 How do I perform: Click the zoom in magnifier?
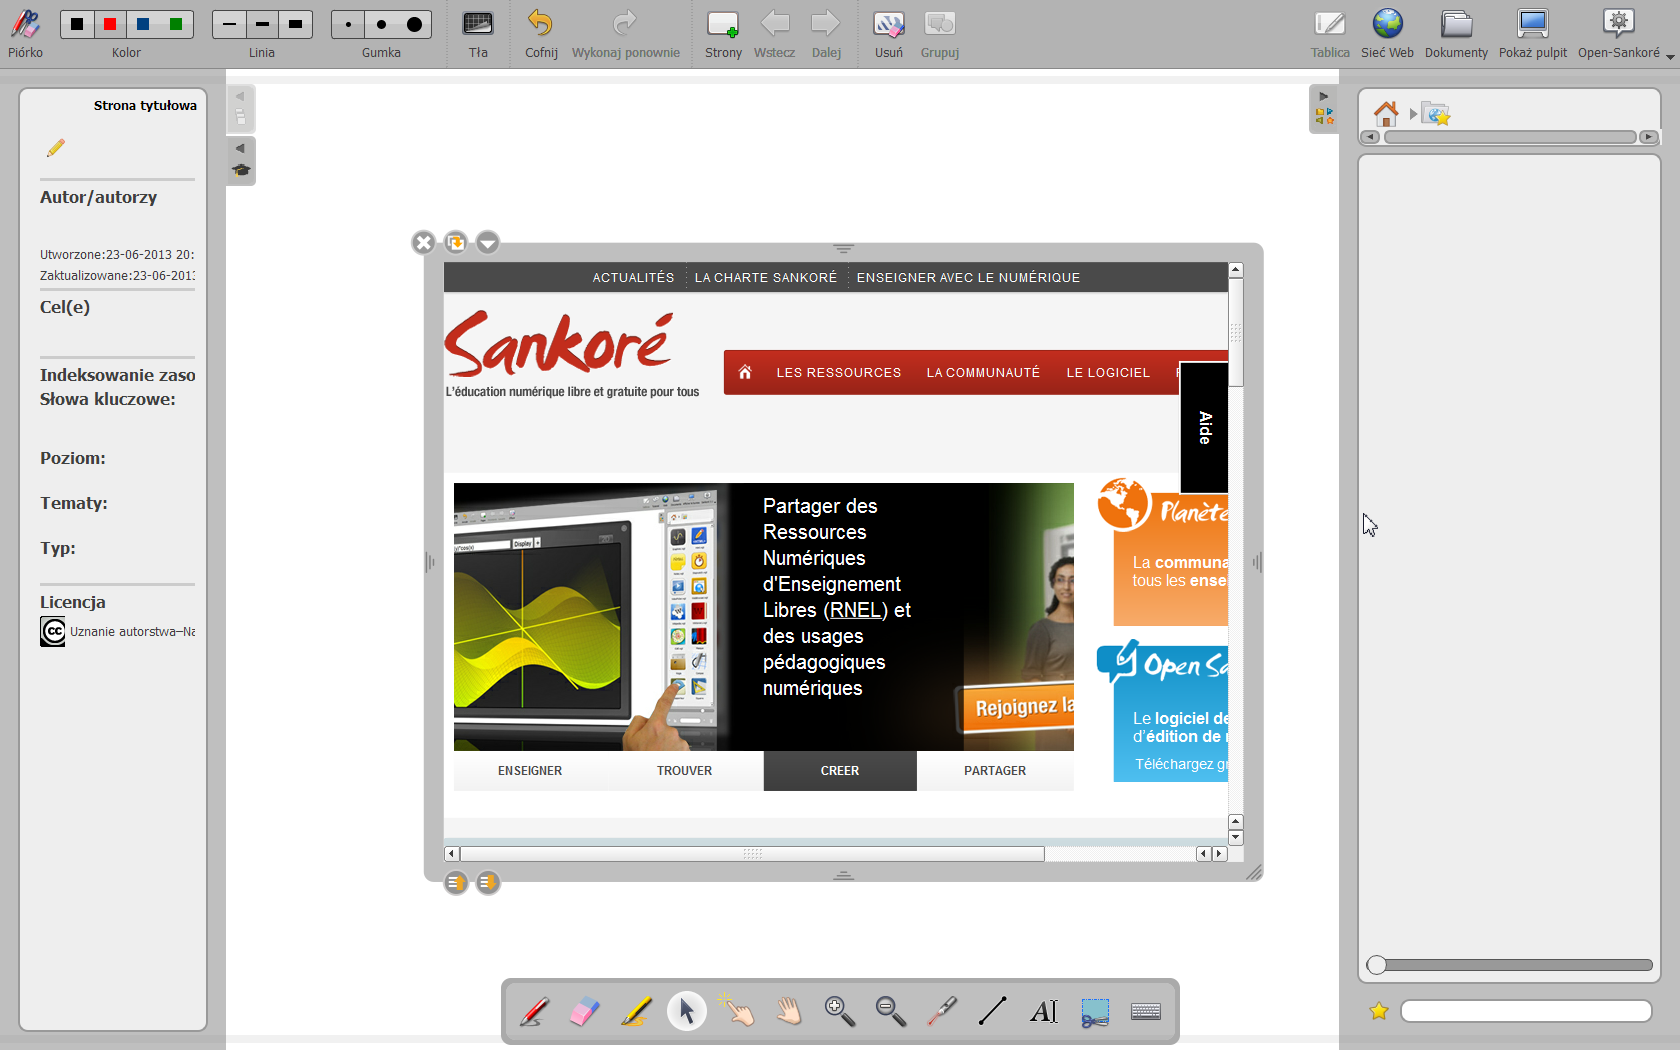point(840,1012)
